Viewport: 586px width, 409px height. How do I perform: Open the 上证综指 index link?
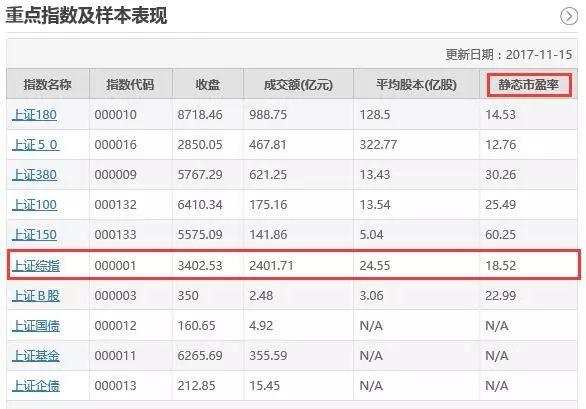coord(36,265)
